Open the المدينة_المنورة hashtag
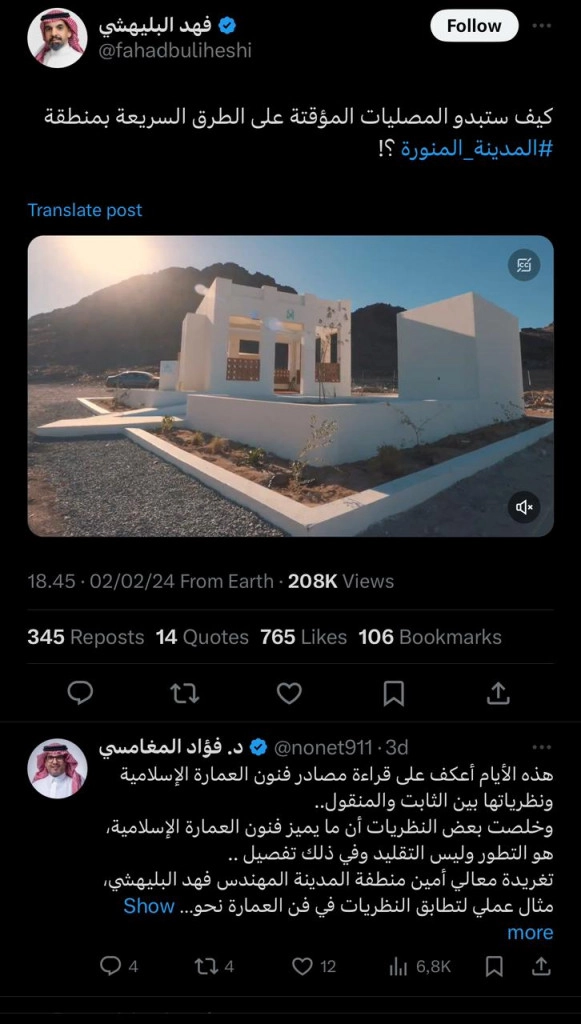Screen dimensions: 581x1024 (x=476, y=149)
